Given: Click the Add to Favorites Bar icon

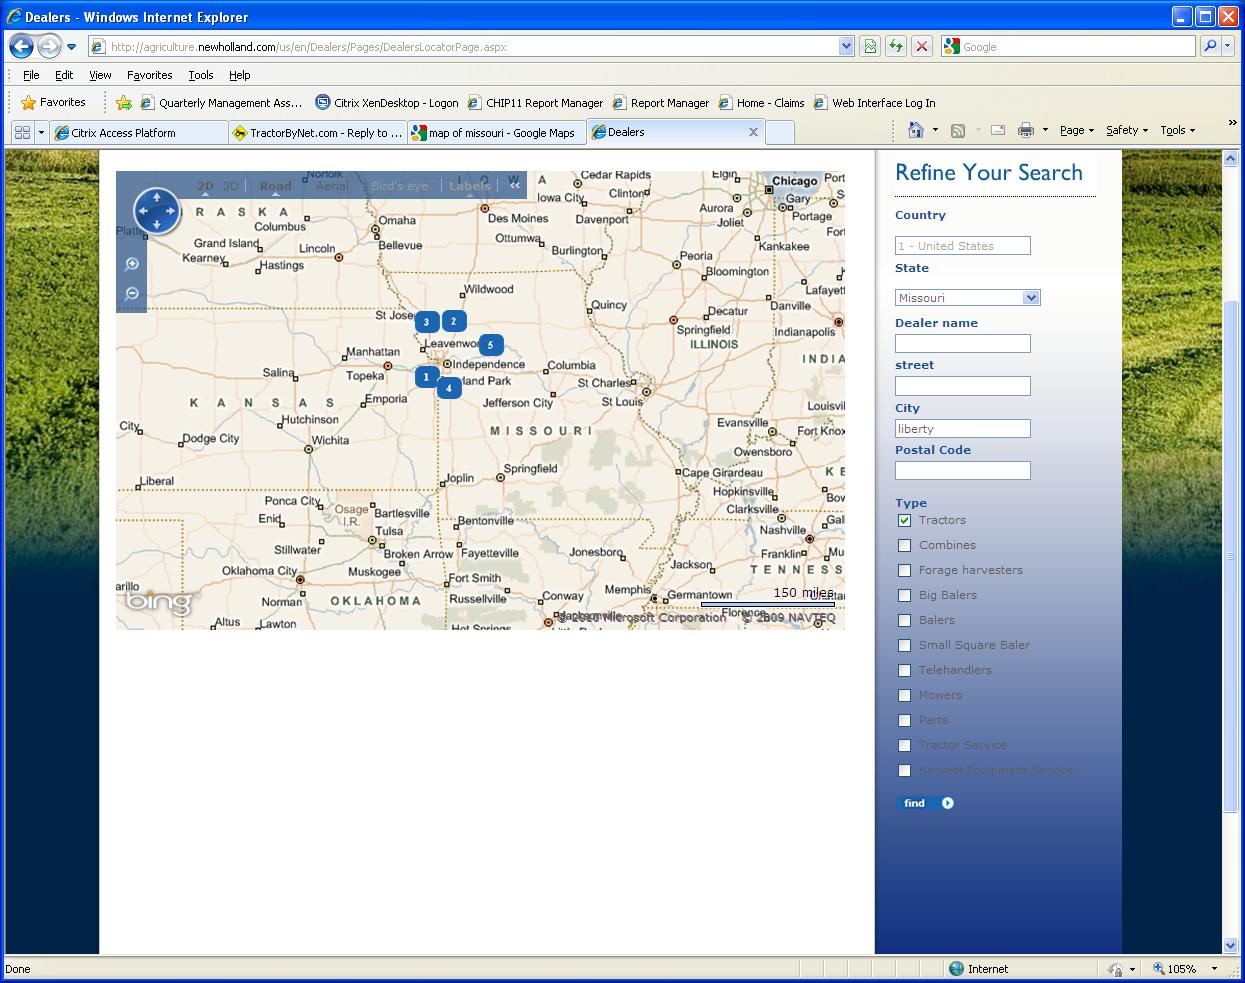Looking at the screenshot, I should (124, 102).
